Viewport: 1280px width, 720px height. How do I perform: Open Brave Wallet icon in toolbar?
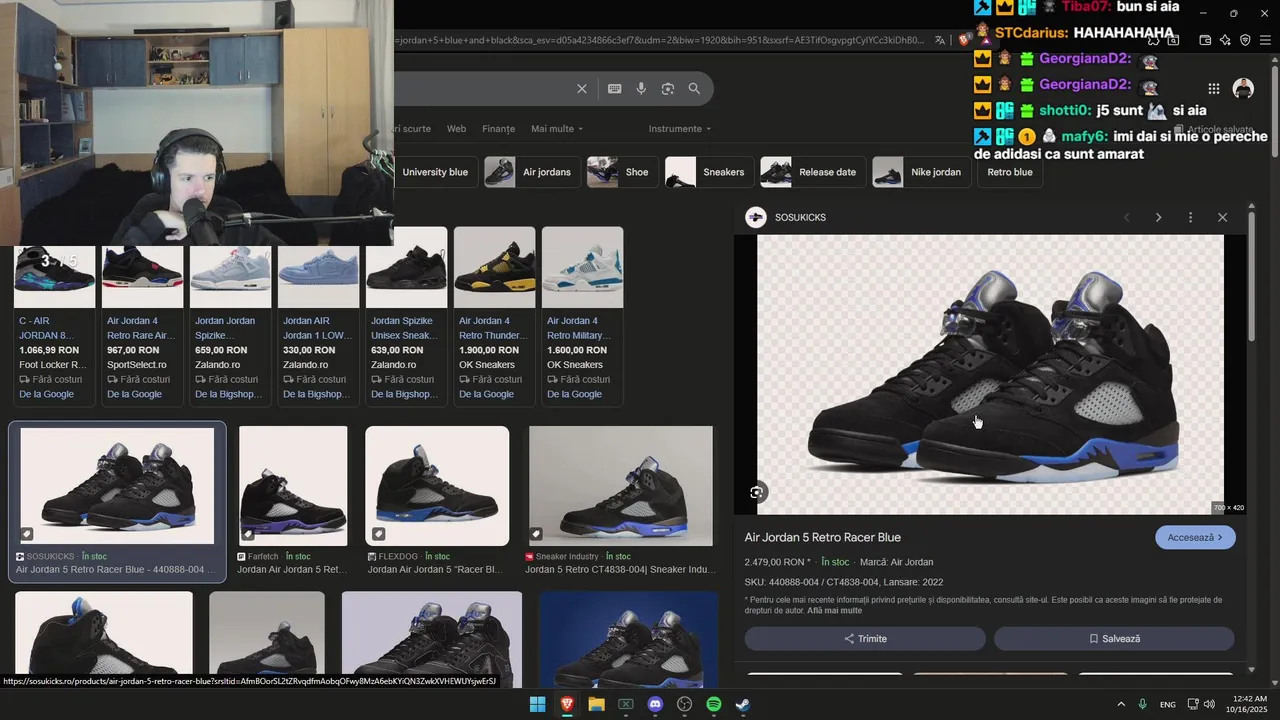click(x=1205, y=40)
